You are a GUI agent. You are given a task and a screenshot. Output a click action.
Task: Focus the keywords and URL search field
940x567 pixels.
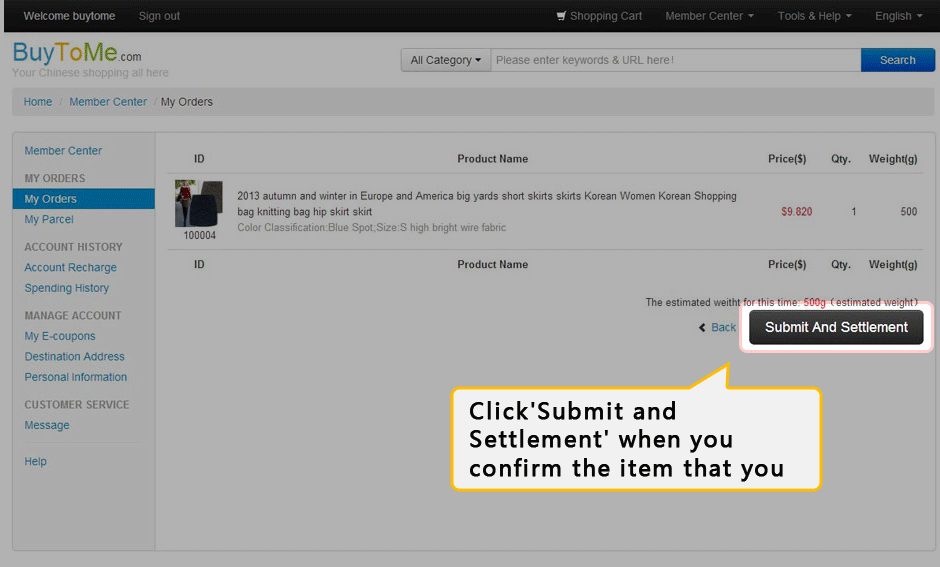tap(675, 60)
